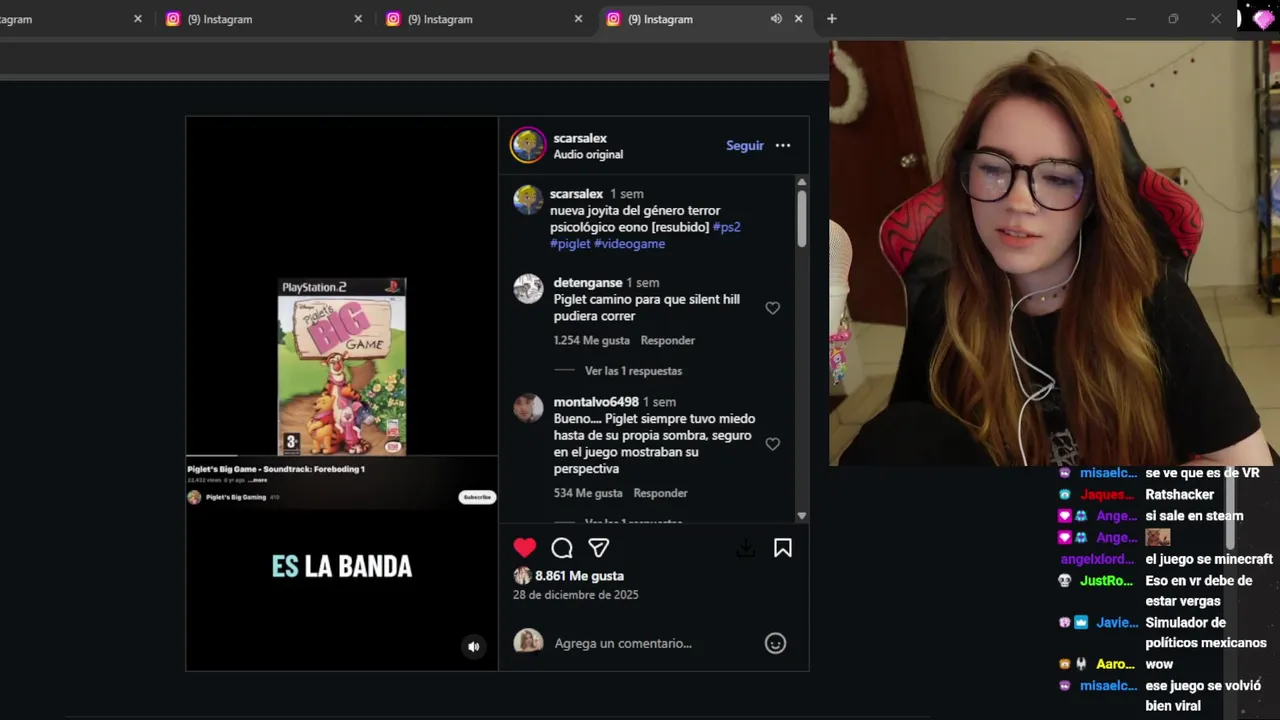This screenshot has width=1280, height=720.
Task: Mute the tab via its speaker icon
Action: 776,19
